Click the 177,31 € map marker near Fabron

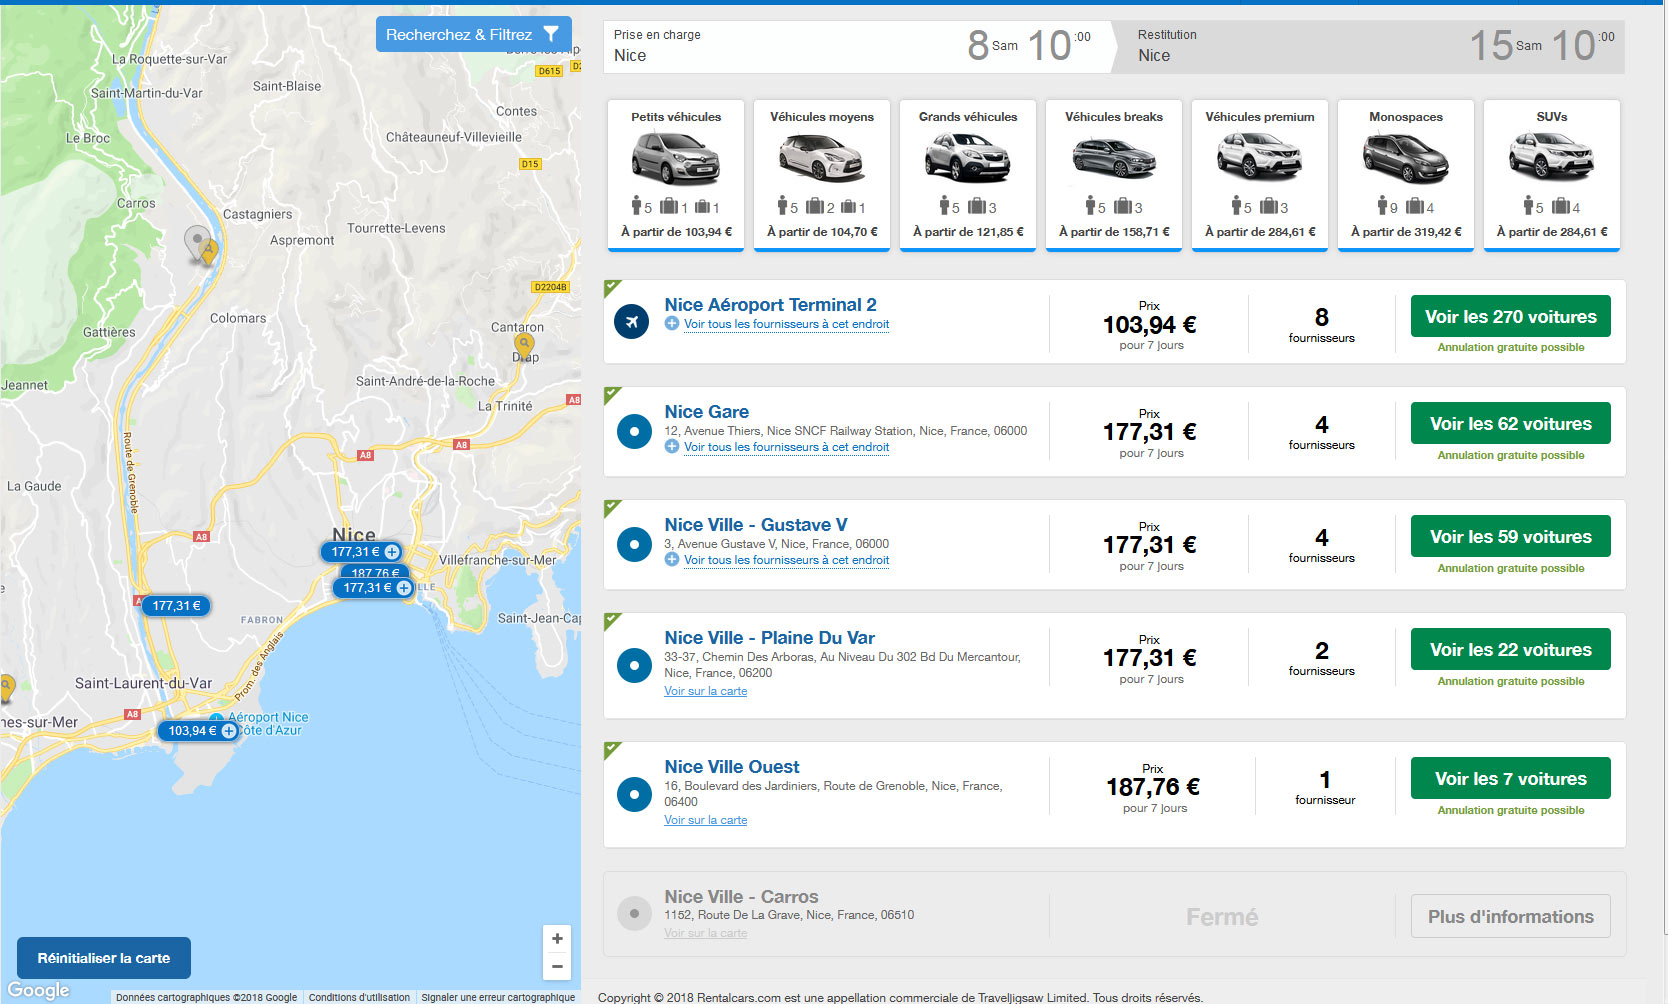click(x=176, y=605)
